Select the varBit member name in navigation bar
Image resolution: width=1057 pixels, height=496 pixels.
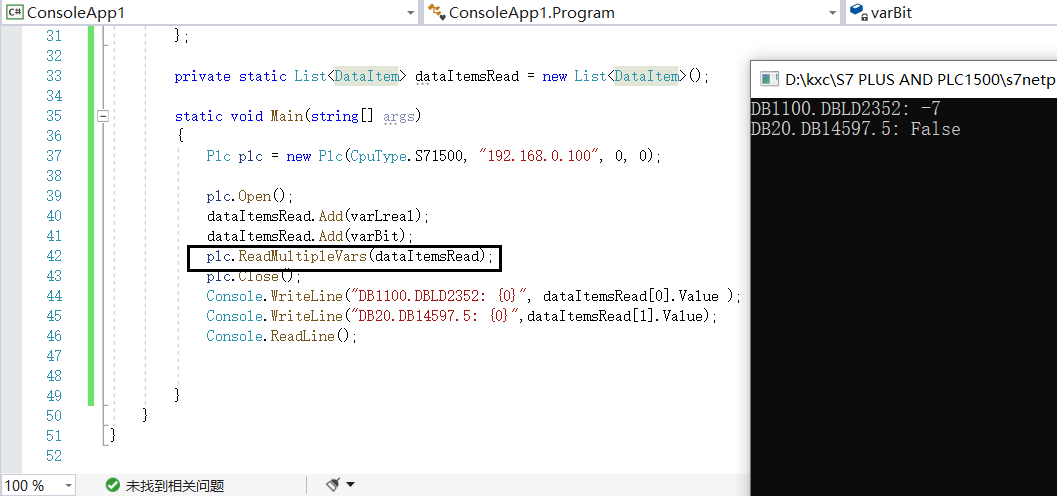tap(891, 12)
